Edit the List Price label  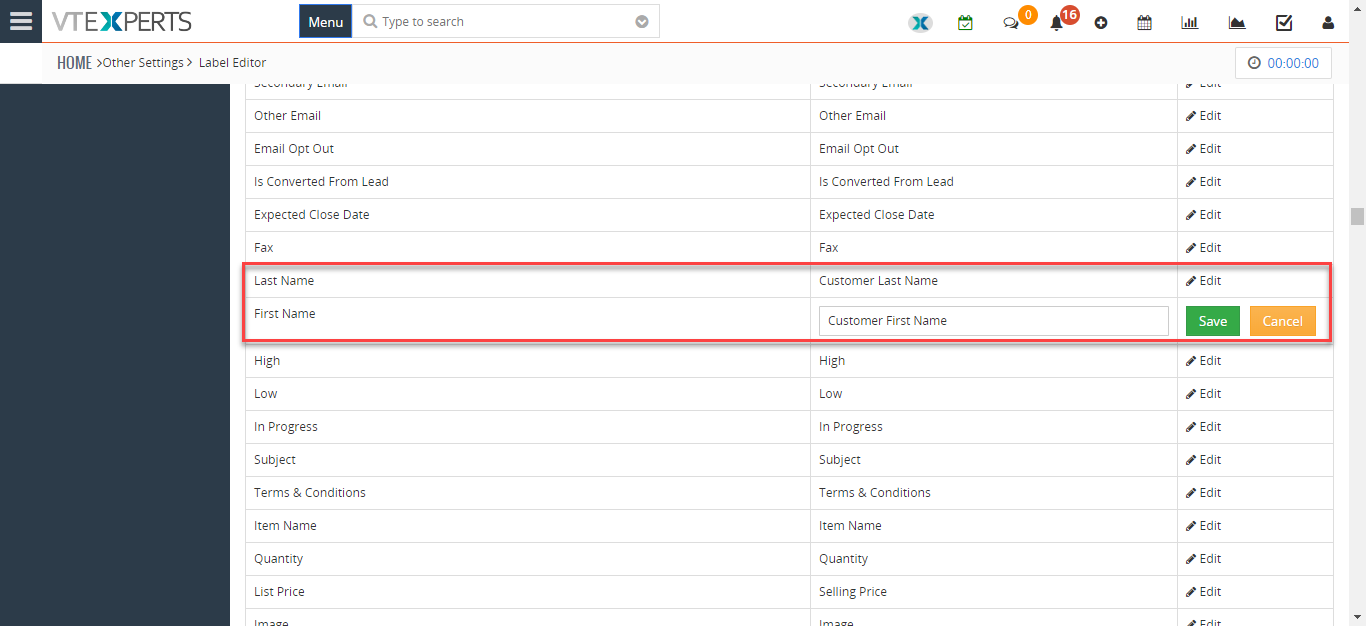(1203, 592)
